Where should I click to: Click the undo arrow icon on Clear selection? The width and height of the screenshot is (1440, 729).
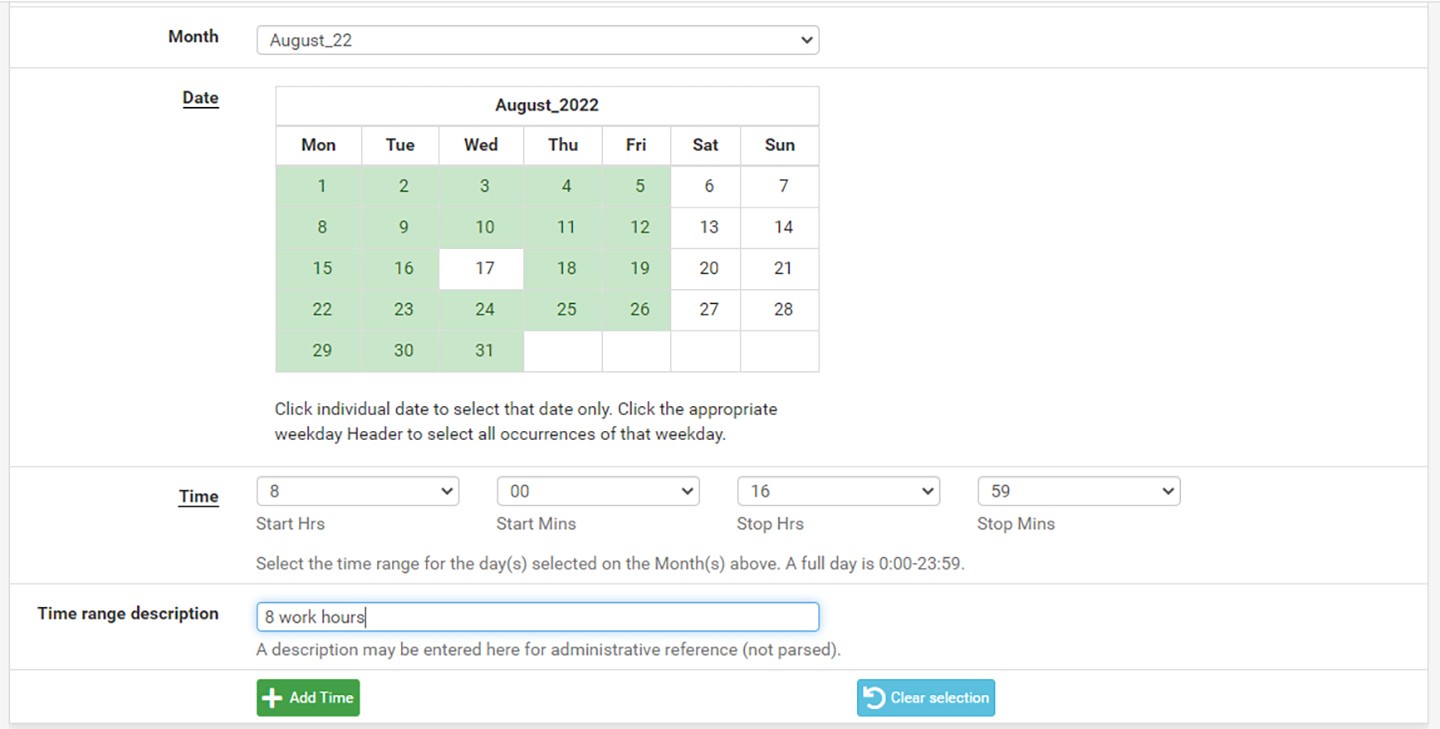point(874,698)
